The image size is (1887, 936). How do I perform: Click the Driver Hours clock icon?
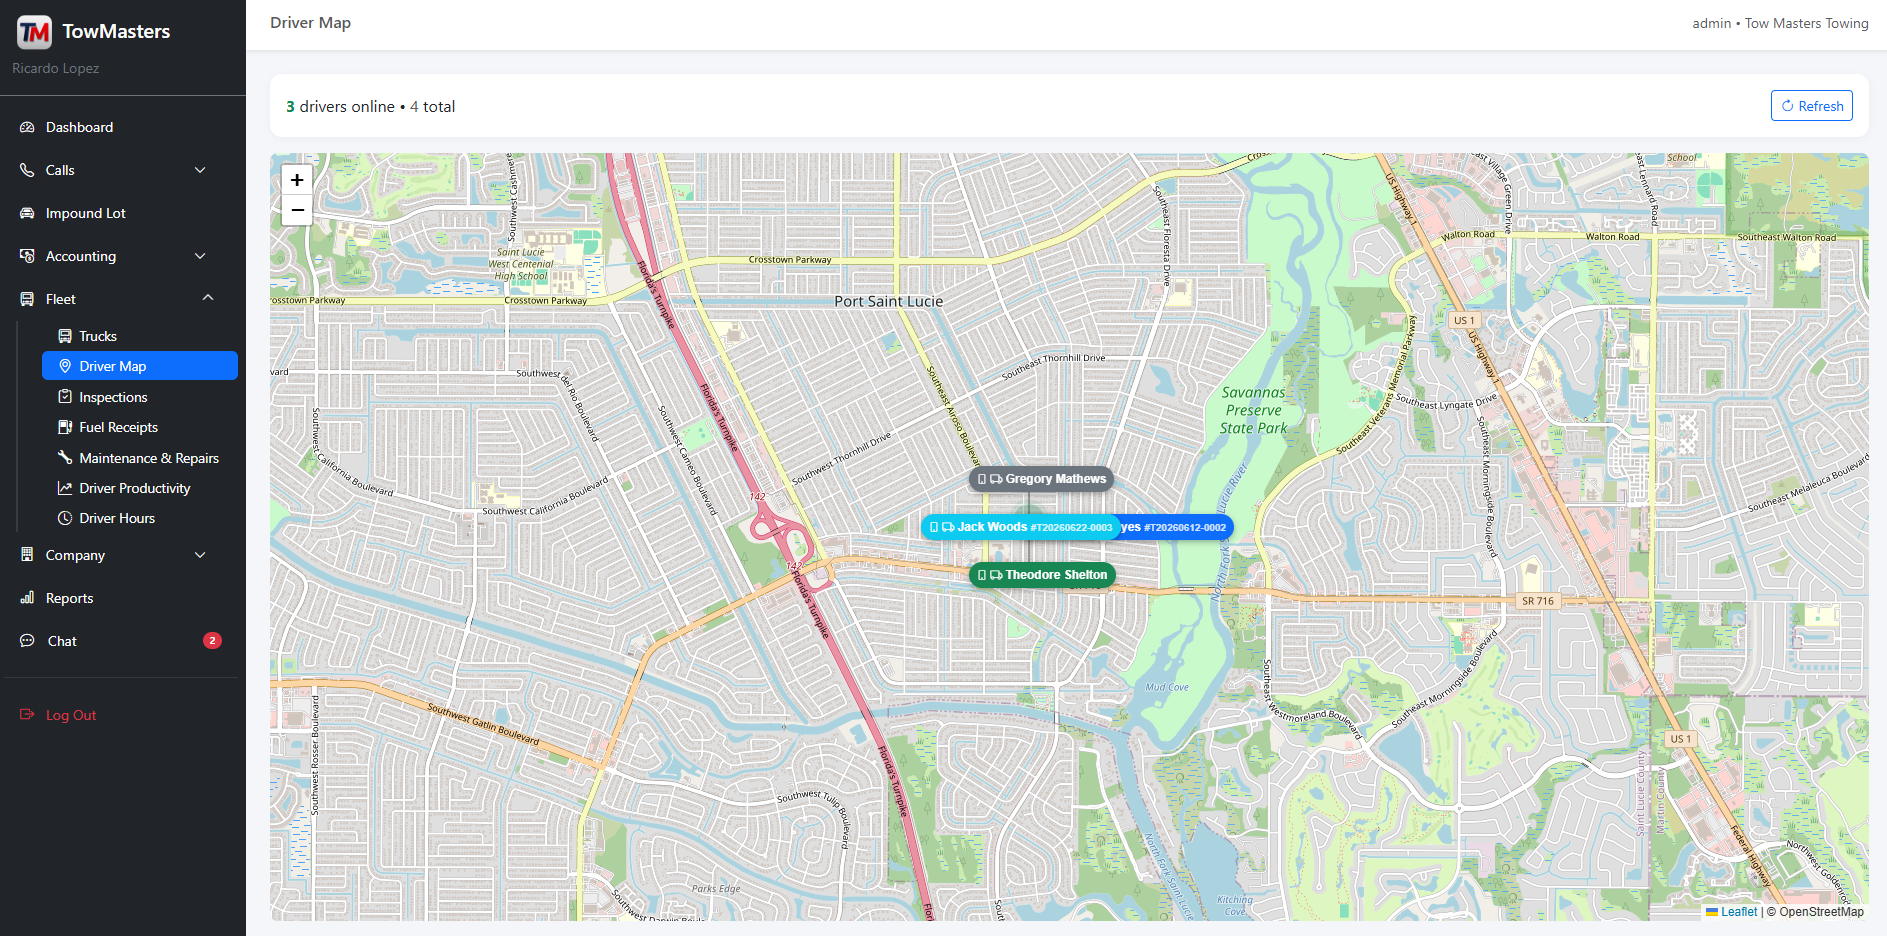click(65, 518)
